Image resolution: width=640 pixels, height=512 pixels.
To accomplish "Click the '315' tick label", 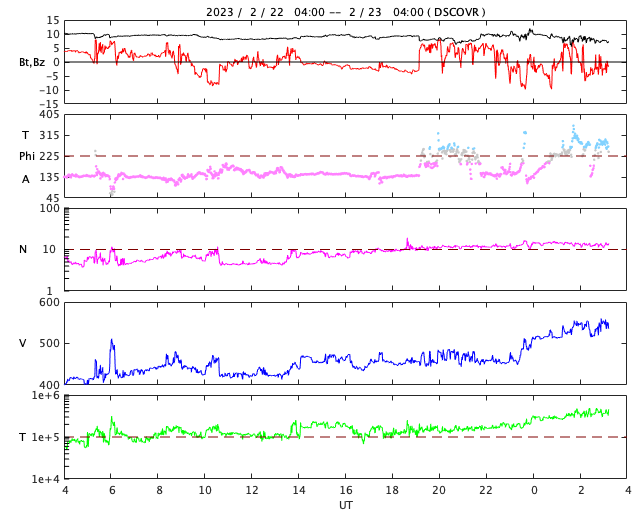I will tap(49, 135).
